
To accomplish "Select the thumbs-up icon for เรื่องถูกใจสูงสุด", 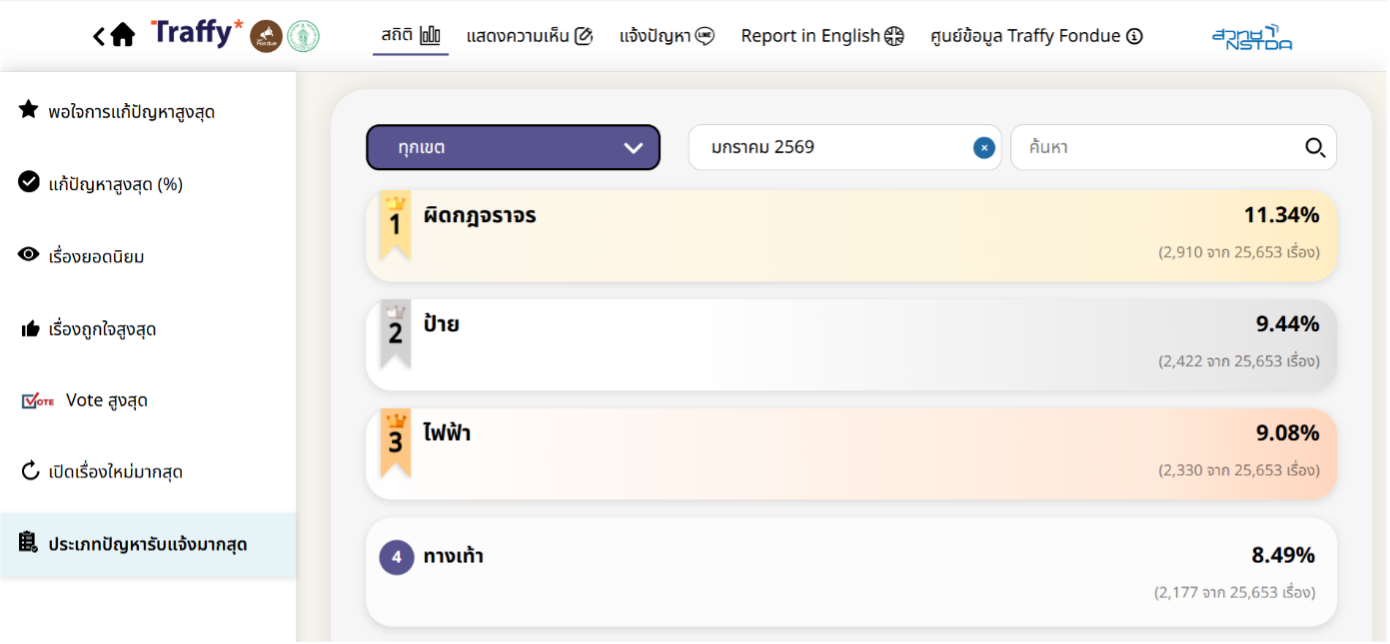I will click(x=30, y=329).
